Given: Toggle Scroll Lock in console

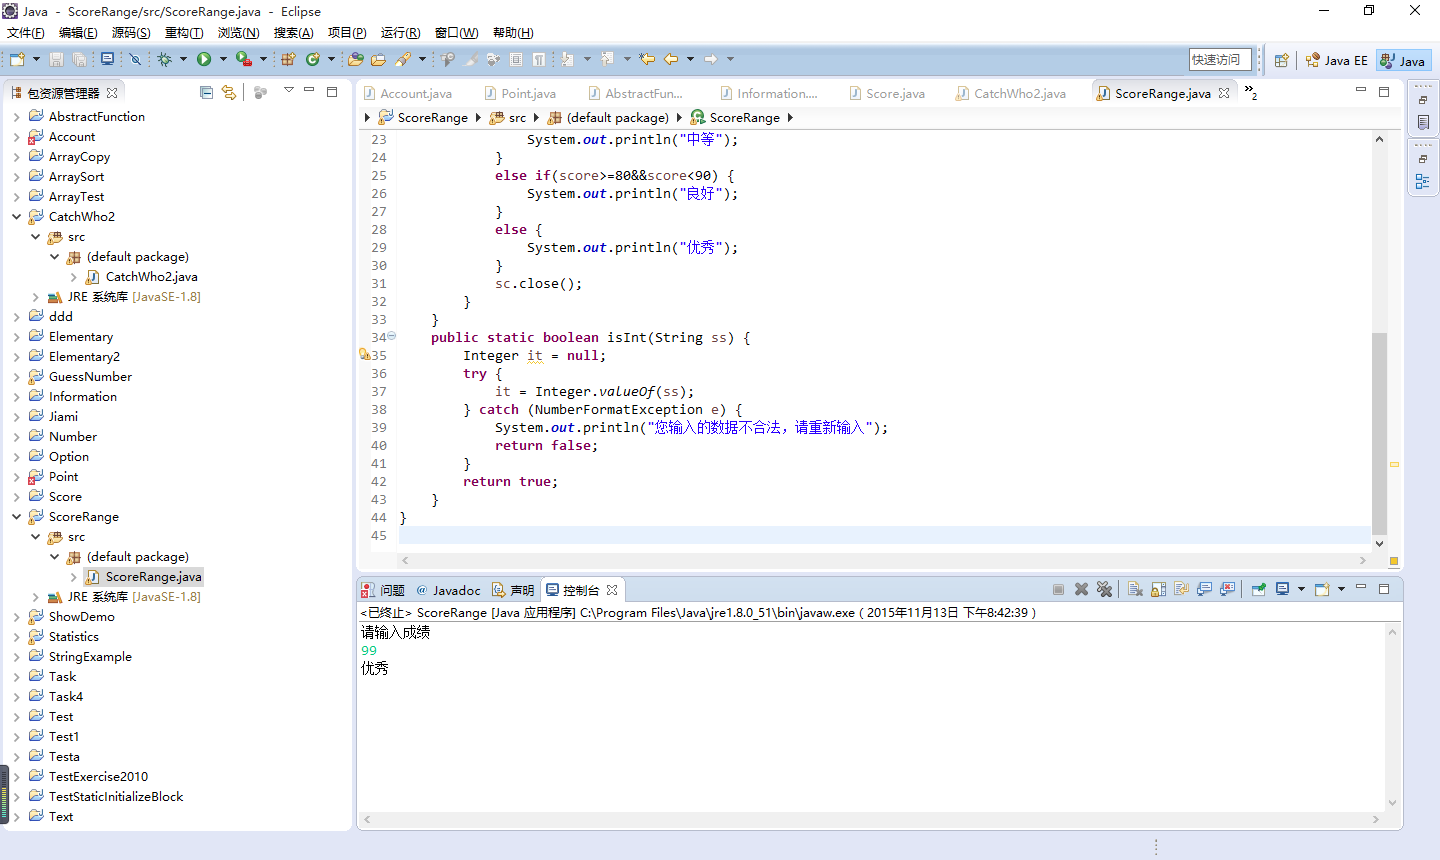Looking at the screenshot, I should pyautogui.click(x=1158, y=589).
